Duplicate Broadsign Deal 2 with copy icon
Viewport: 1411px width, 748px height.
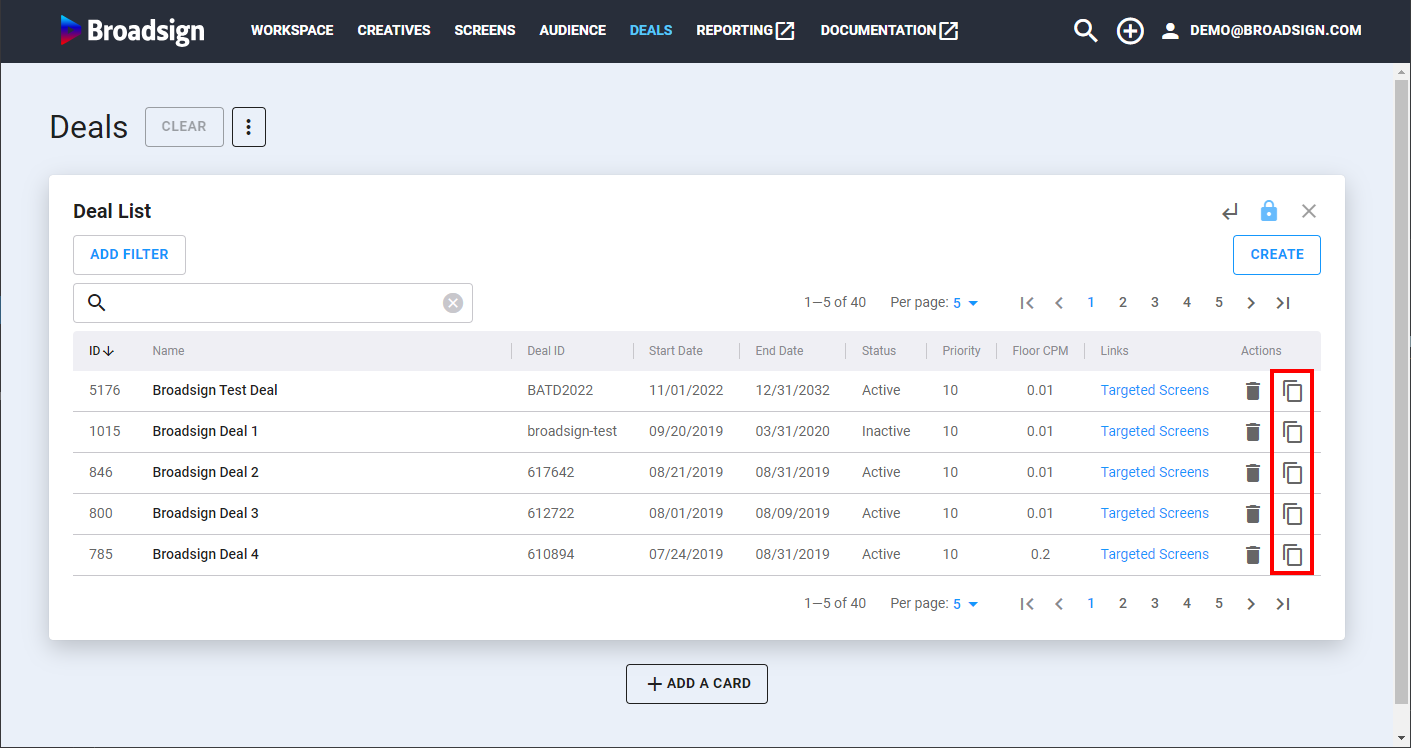point(1293,473)
